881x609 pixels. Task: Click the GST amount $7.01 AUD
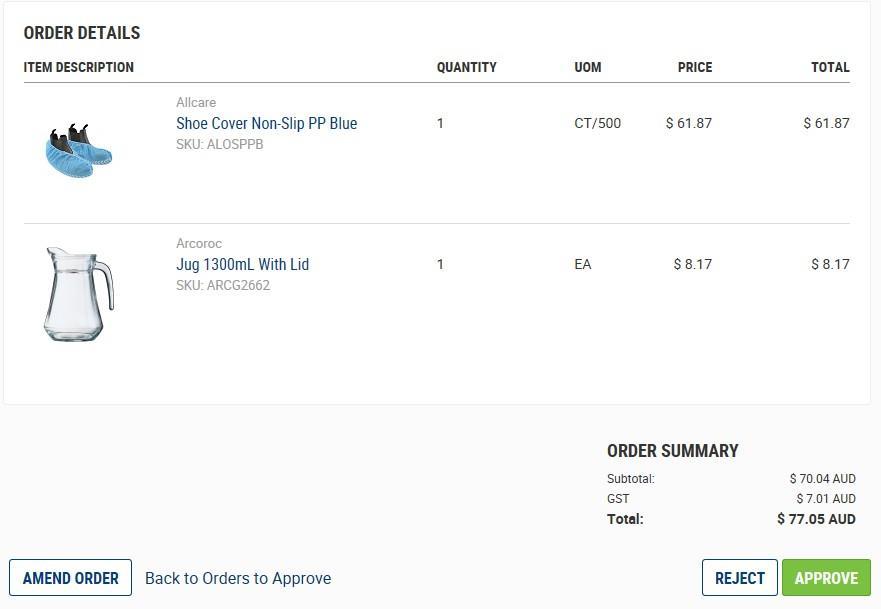825,498
